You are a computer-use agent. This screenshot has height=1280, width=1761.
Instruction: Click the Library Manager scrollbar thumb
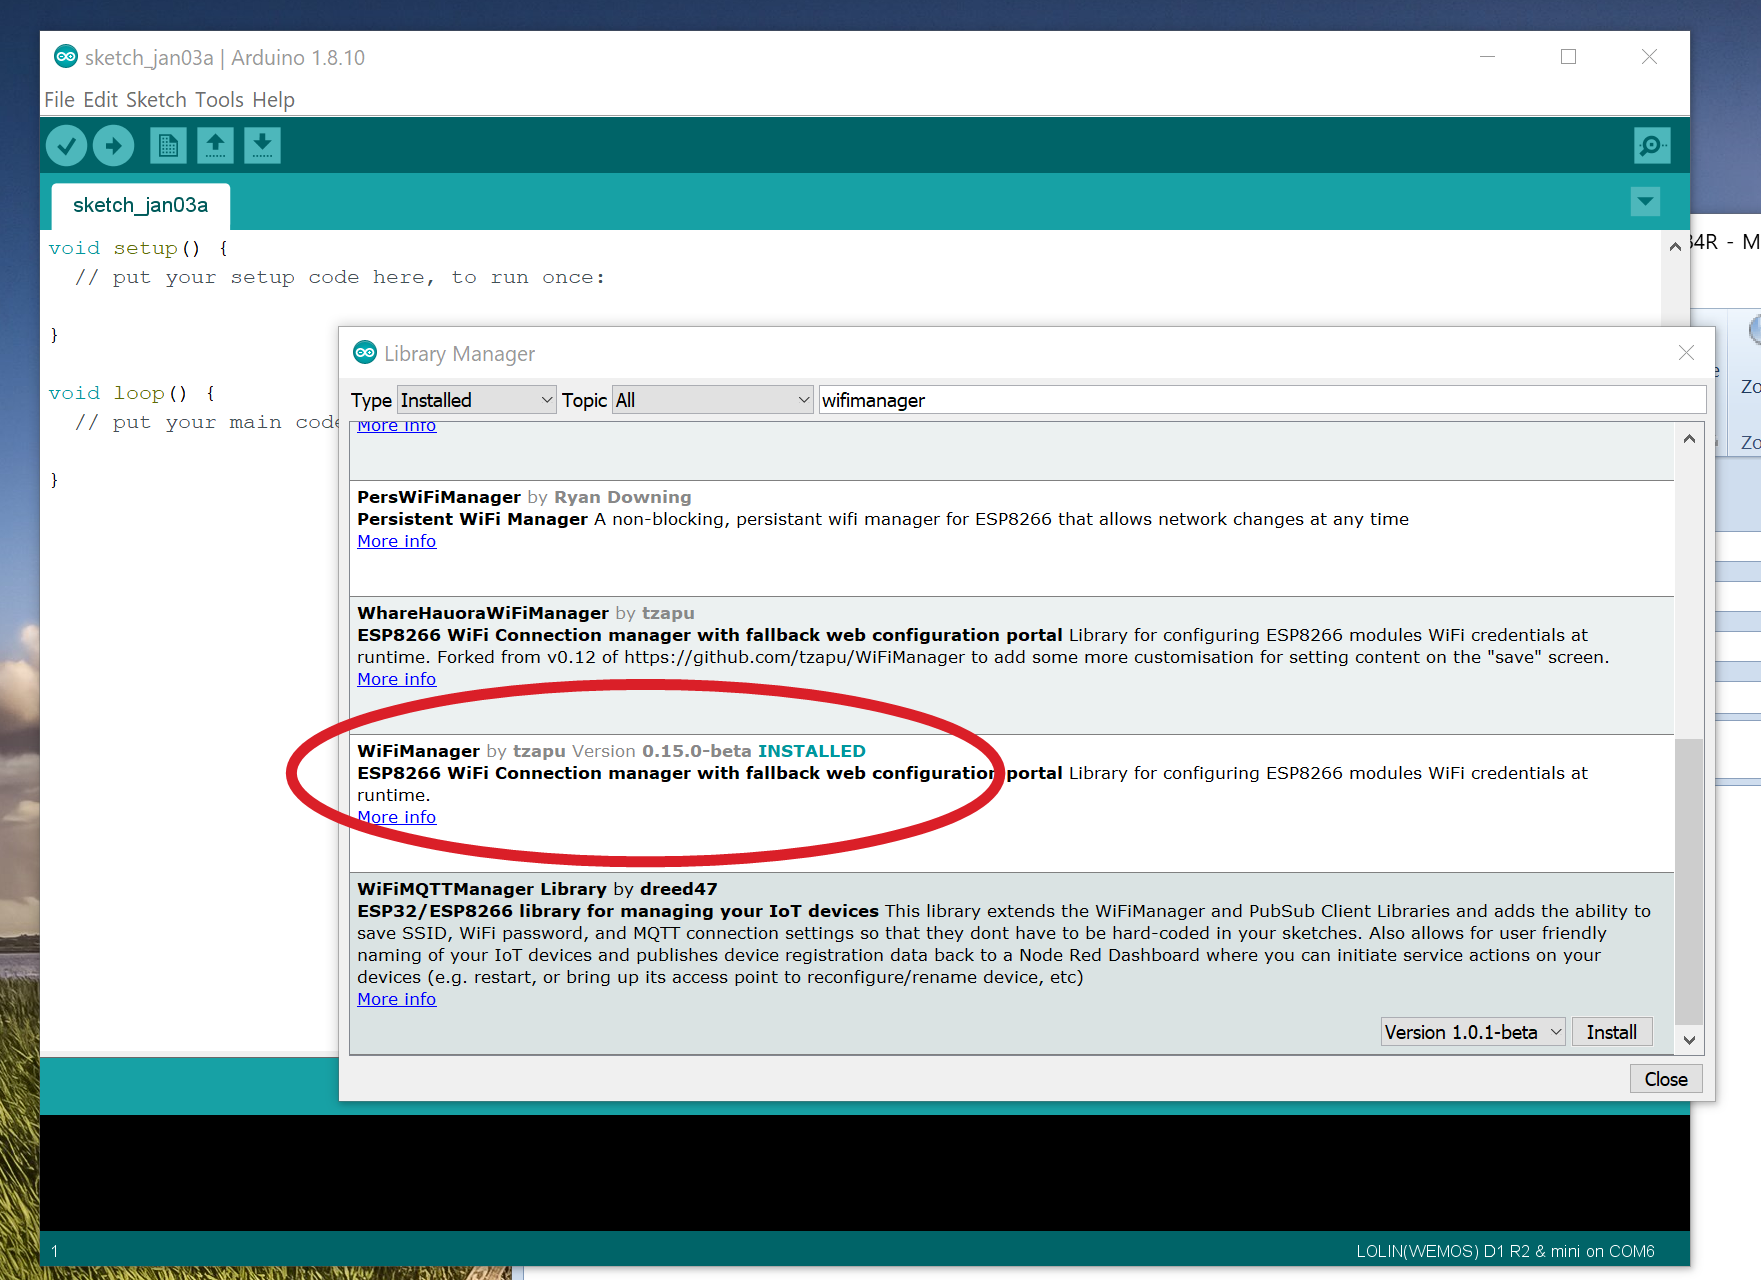(1689, 881)
